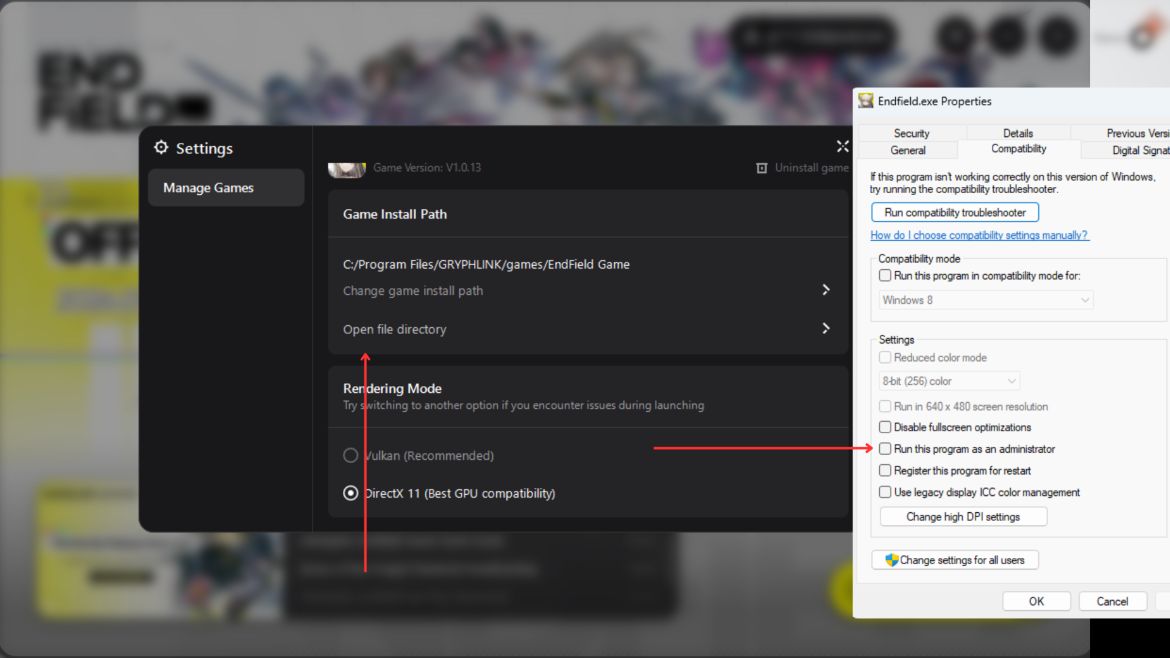Select DirectX 11 rendering mode option
This screenshot has width=1170, height=658.
[351, 493]
